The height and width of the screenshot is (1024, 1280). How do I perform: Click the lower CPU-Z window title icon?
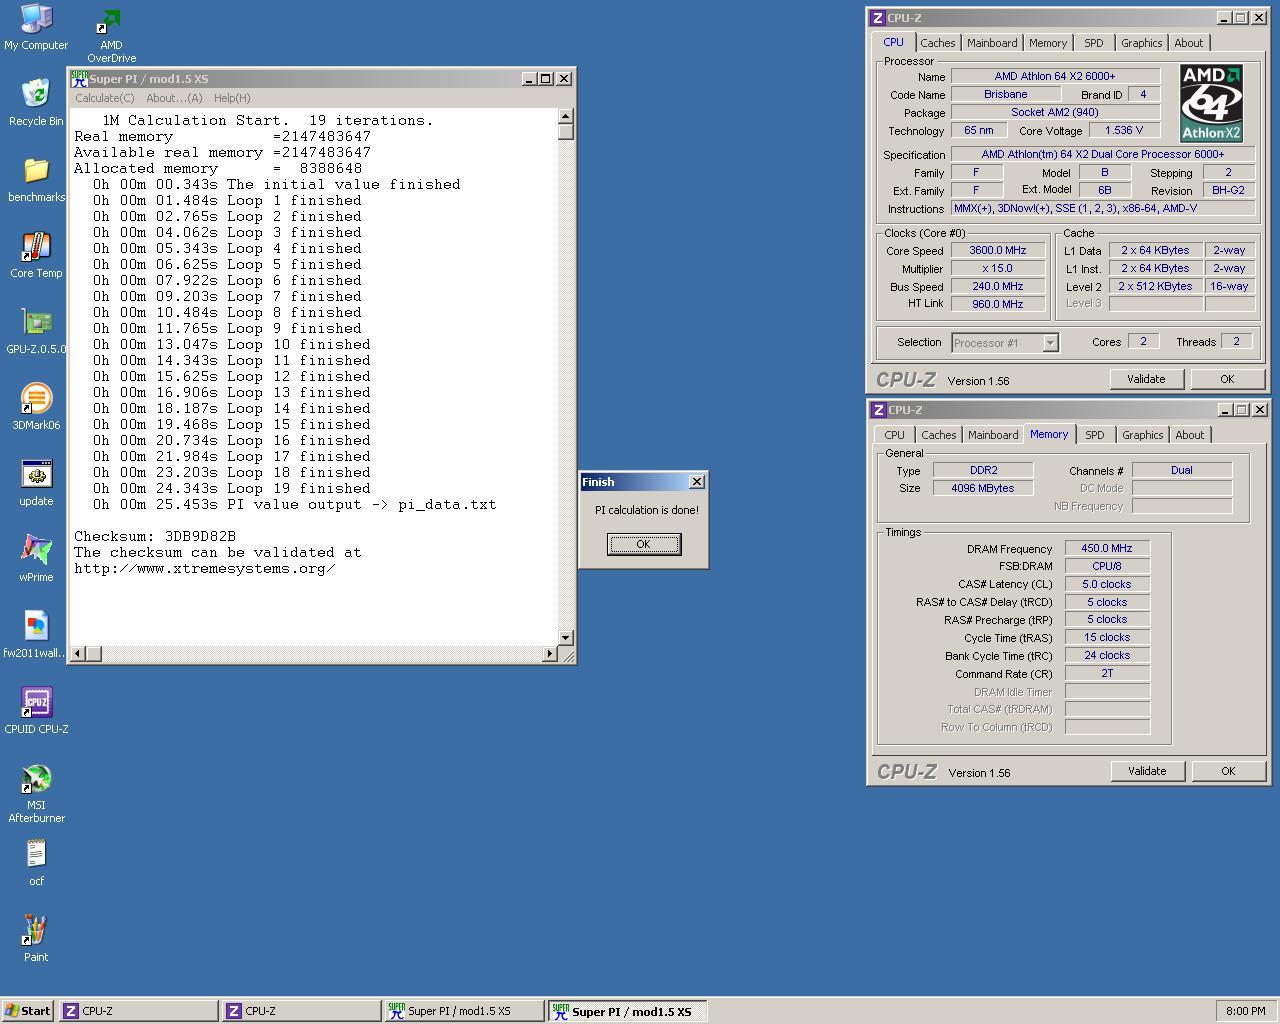[878, 410]
